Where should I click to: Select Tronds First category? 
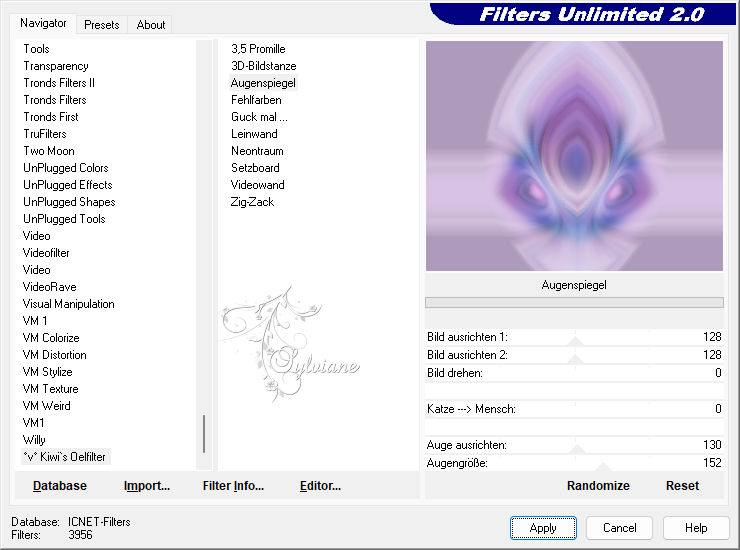(x=51, y=117)
